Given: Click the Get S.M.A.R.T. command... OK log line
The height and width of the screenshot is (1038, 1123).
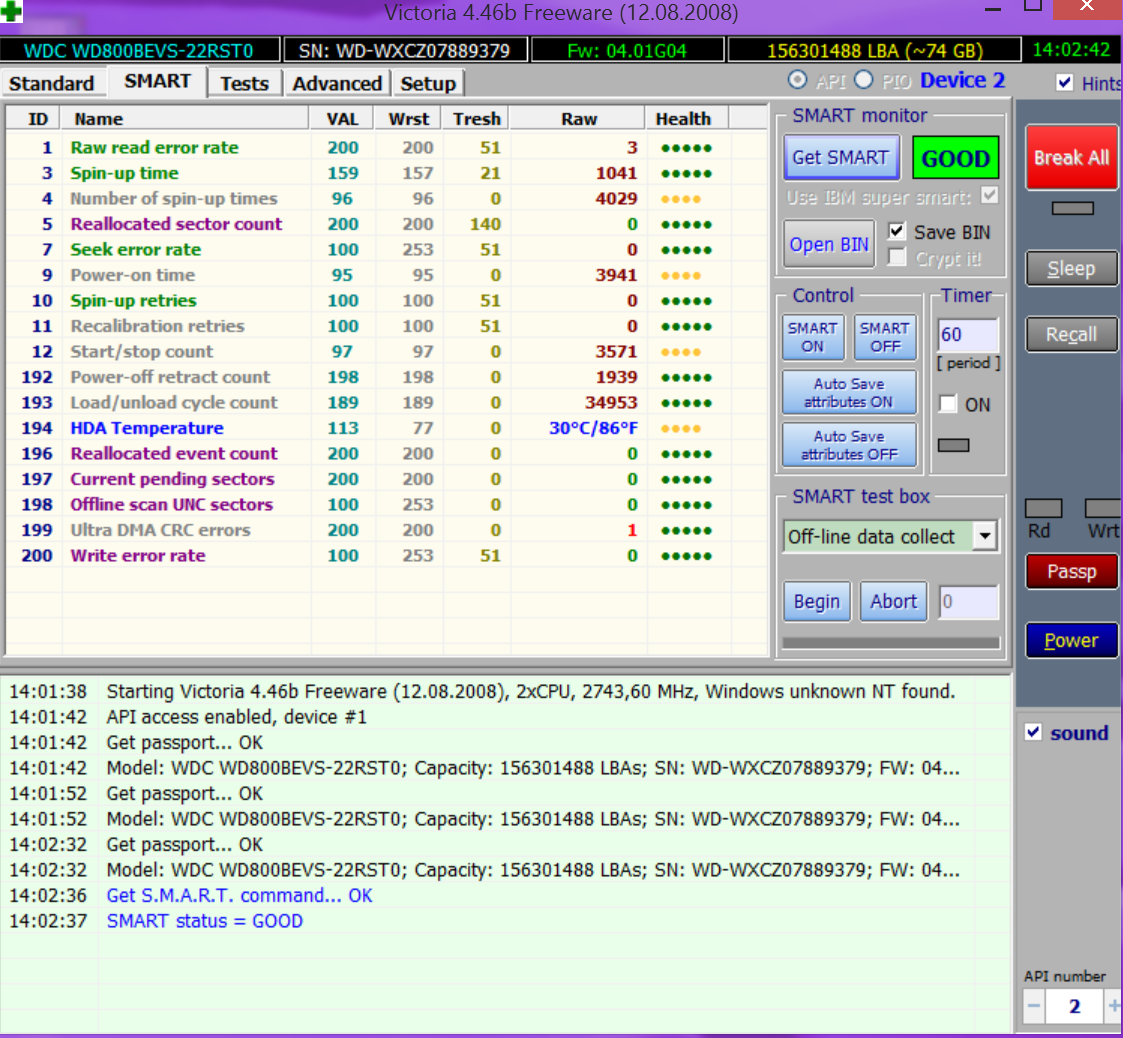Looking at the screenshot, I should [x=239, y=895].
